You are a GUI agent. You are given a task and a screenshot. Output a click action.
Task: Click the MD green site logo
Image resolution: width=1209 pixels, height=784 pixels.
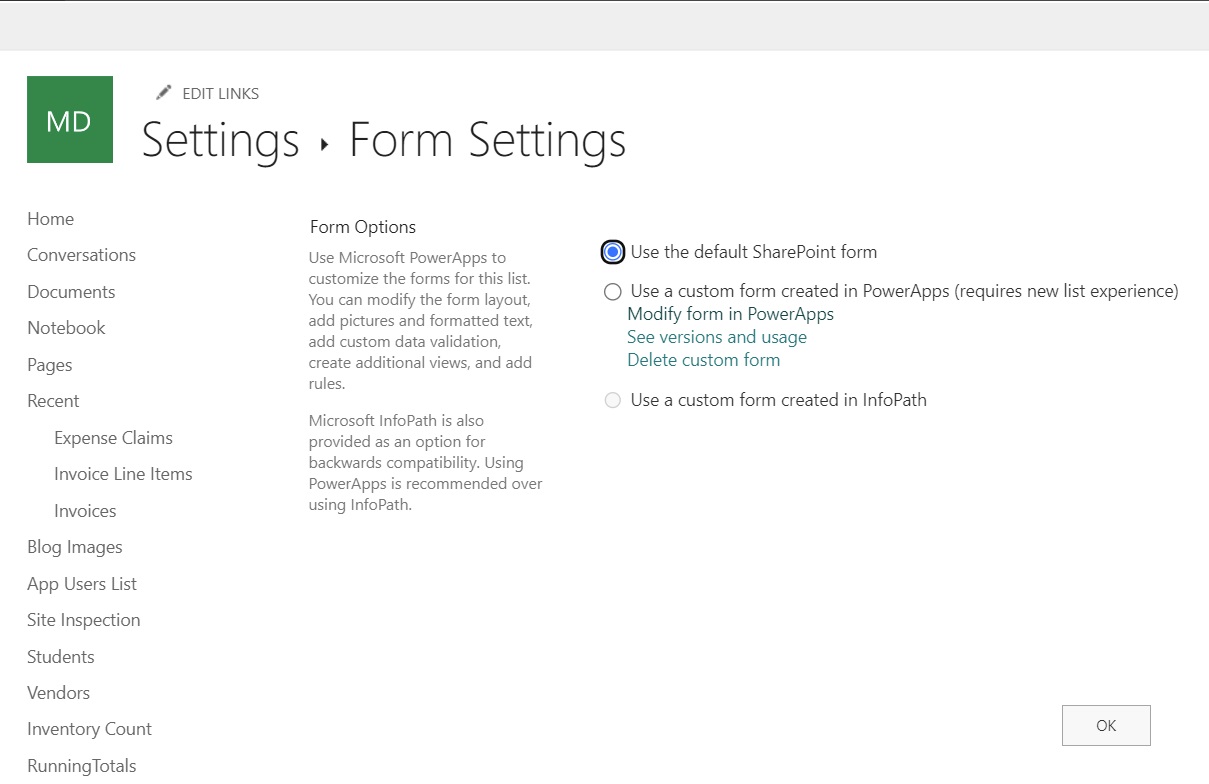click(69, 118)
